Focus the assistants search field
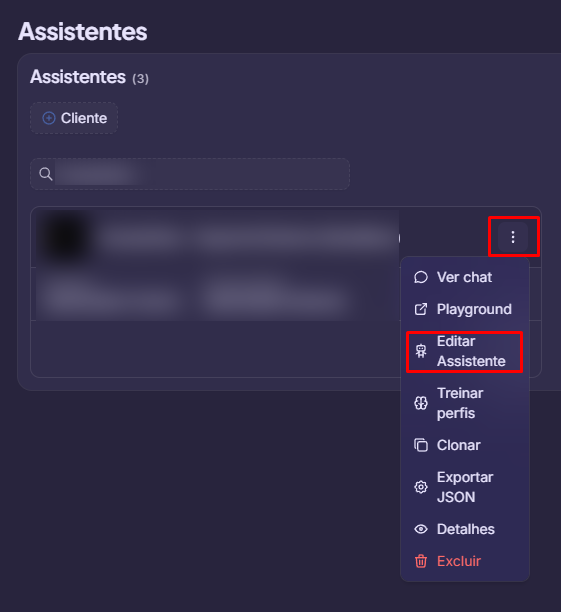The image size is (561, 612). pos(190,174)
